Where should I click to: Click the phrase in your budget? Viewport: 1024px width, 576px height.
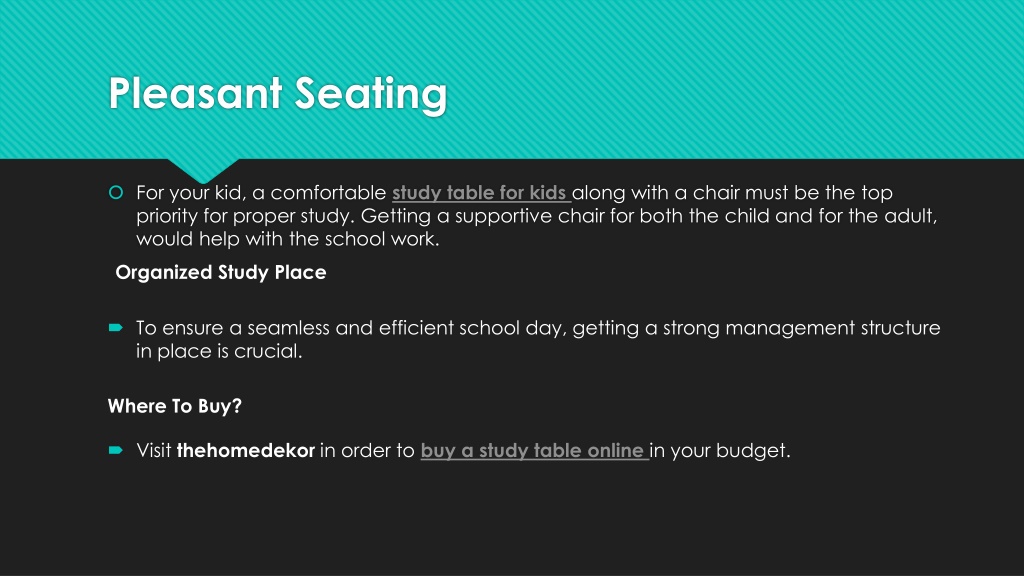click(720, 451)
